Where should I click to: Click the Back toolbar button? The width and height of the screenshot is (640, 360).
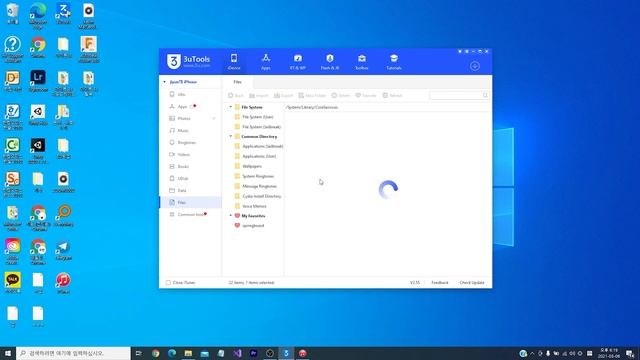[x=236, y=96]
